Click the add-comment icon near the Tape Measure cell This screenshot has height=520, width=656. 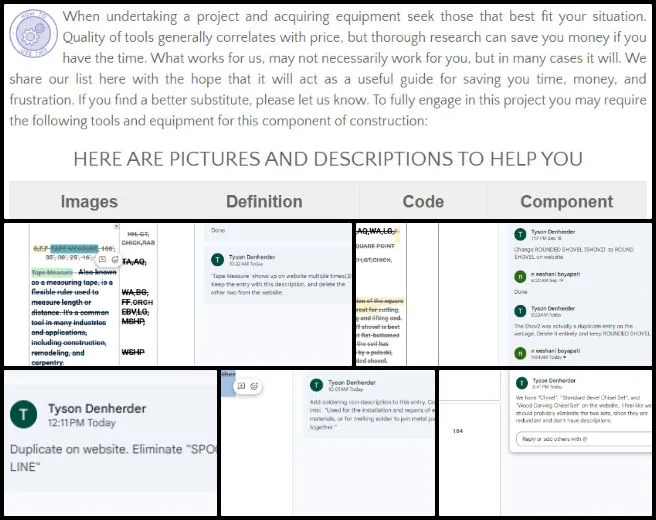(x=102, y=260)
